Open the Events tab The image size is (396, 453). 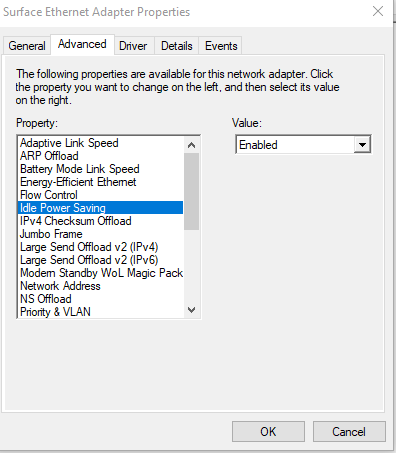coord(221,46)
